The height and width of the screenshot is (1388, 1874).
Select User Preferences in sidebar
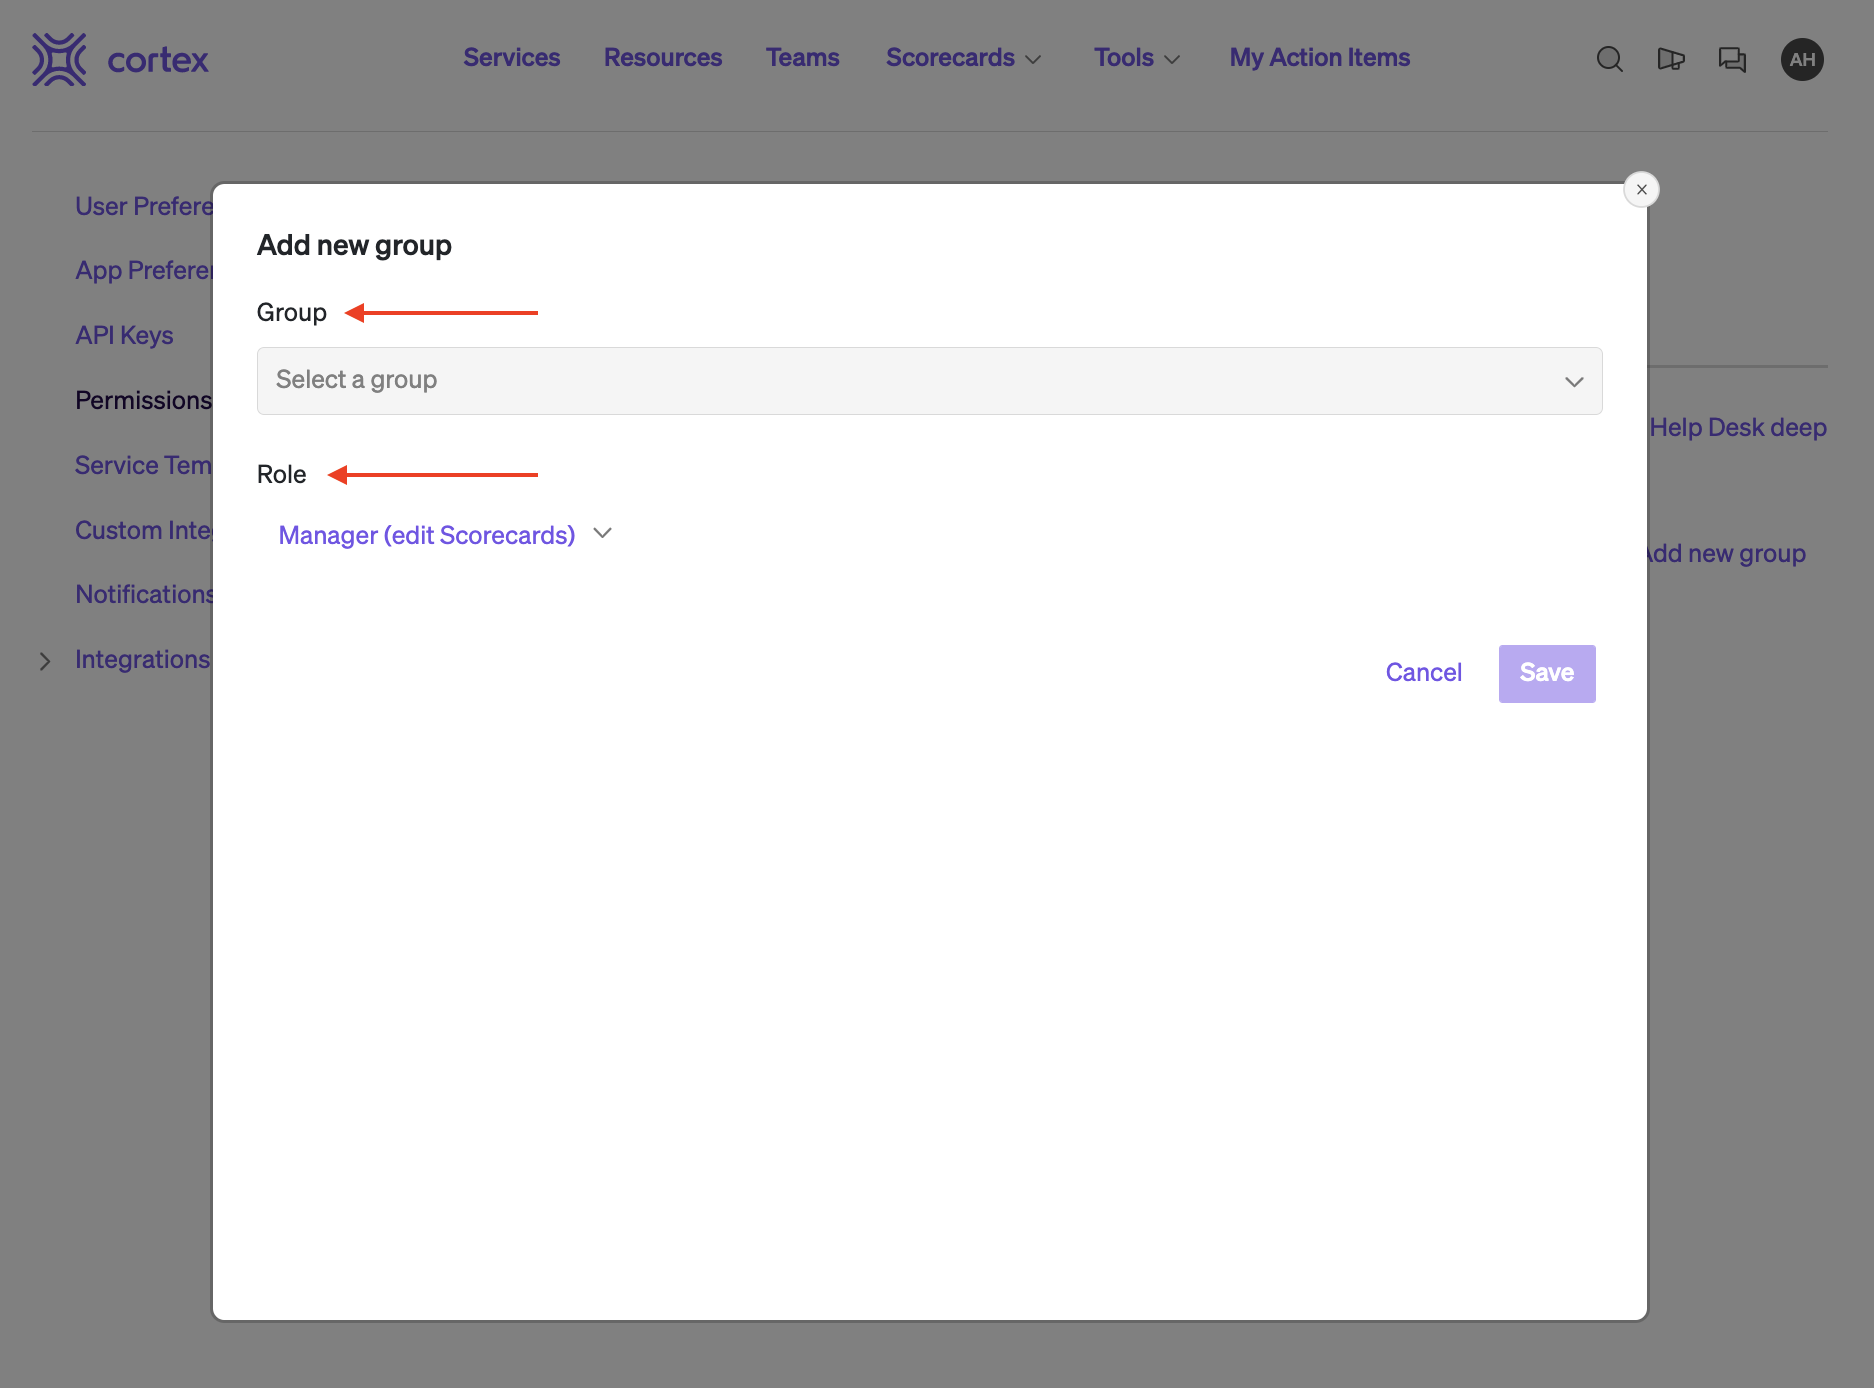pos(144,206)
